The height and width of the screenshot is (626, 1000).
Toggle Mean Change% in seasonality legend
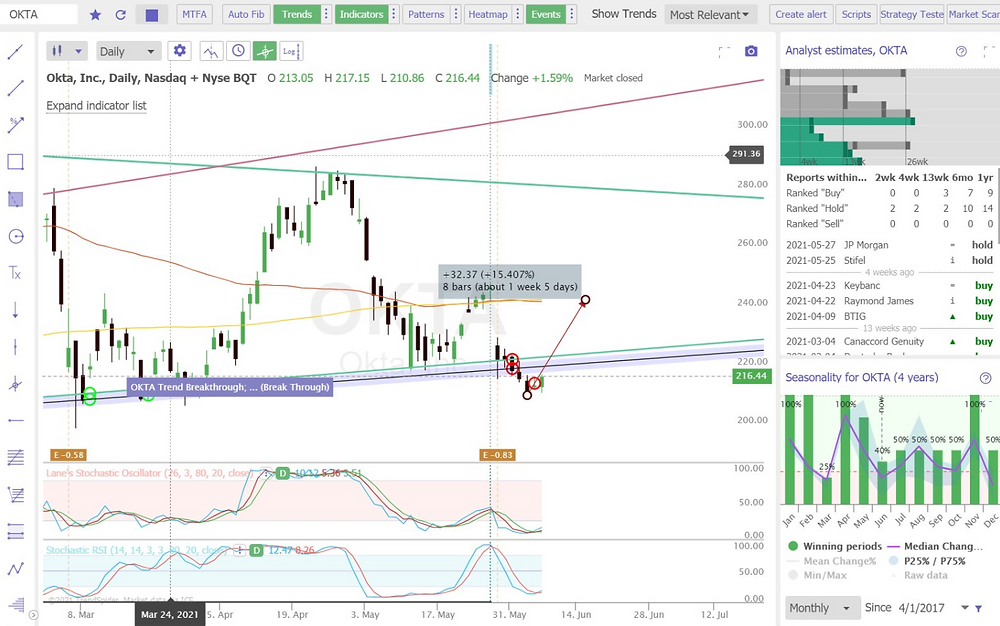832,561
